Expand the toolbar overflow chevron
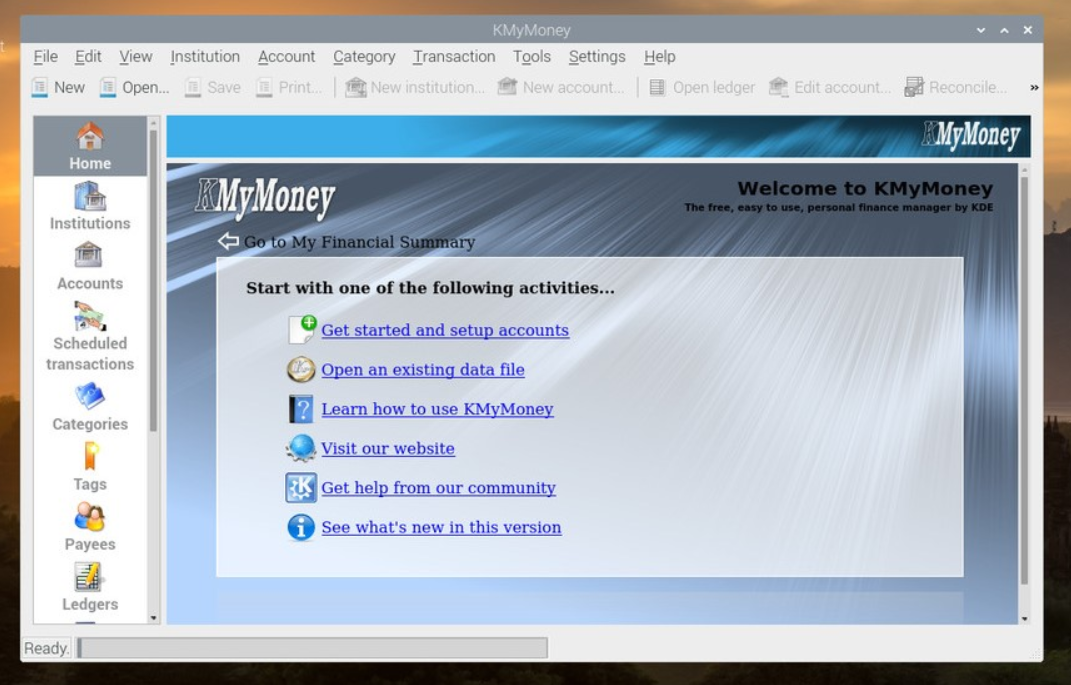Screen dimensions: 1071x685 [x=1034, y=87]
